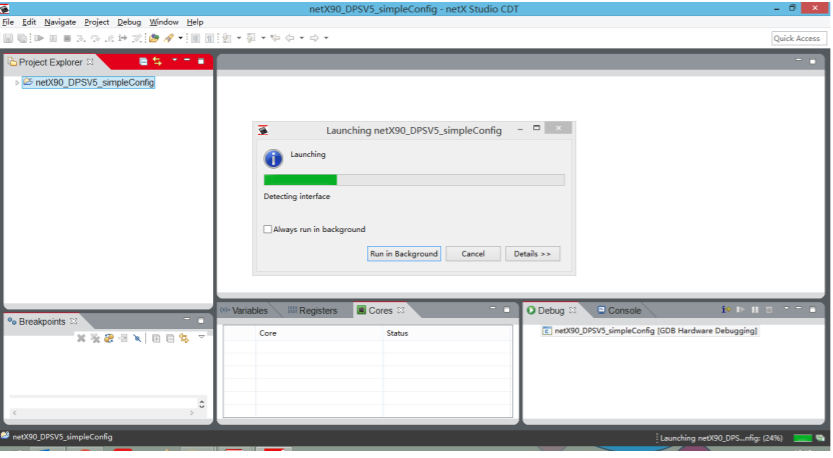Viewport: 833px width, 458px height.
Task: Click the Save All icon in toolbar
Action: [22, 38]
